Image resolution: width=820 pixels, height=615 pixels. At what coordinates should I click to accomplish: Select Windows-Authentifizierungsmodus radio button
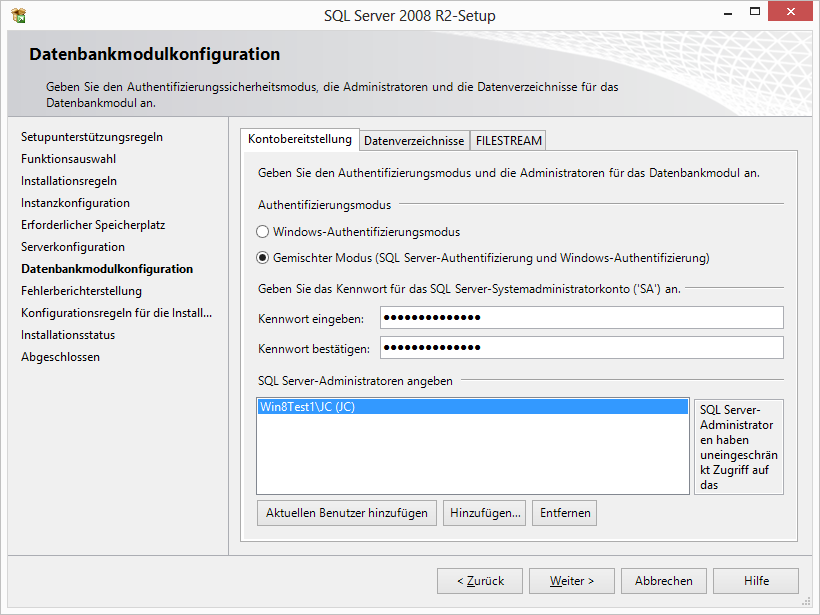[263, 232]
